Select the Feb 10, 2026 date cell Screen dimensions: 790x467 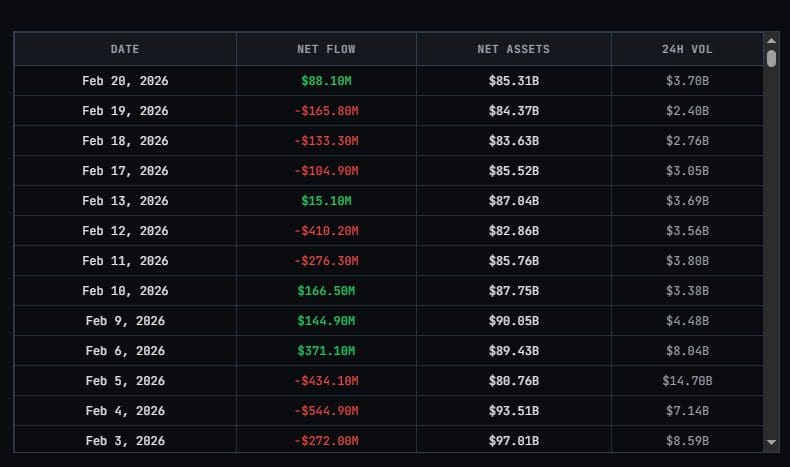(125, 291)
